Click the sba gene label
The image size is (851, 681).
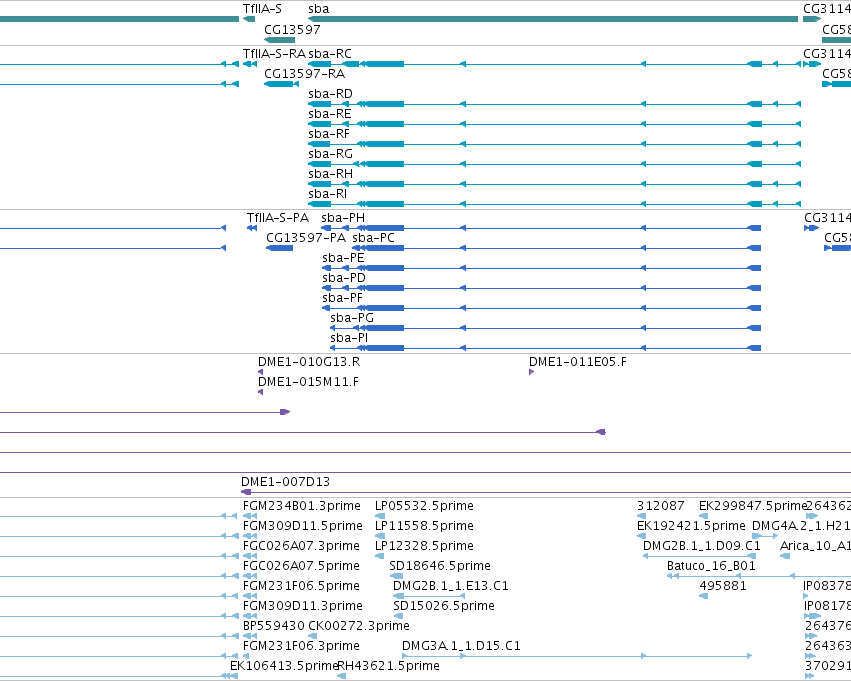(x=319, y=9)
